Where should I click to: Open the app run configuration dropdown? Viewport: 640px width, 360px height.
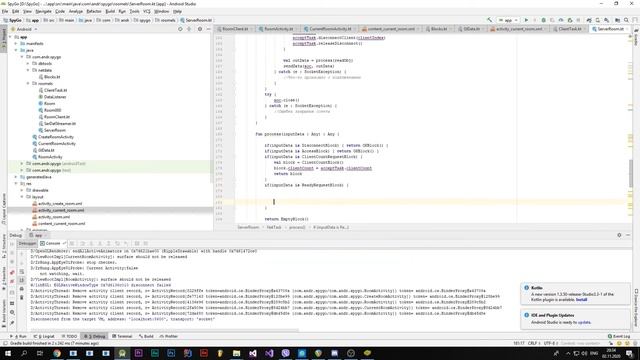[x=508, y=20]
